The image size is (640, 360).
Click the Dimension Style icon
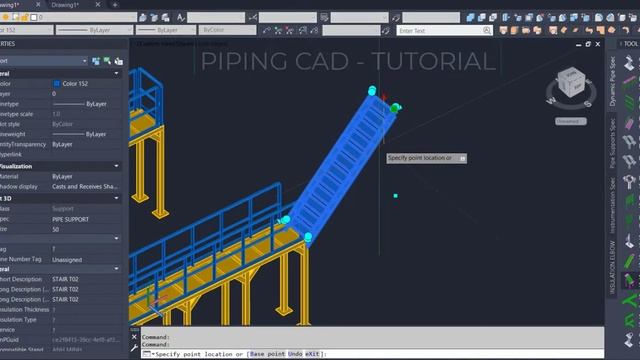coord(252,18)
